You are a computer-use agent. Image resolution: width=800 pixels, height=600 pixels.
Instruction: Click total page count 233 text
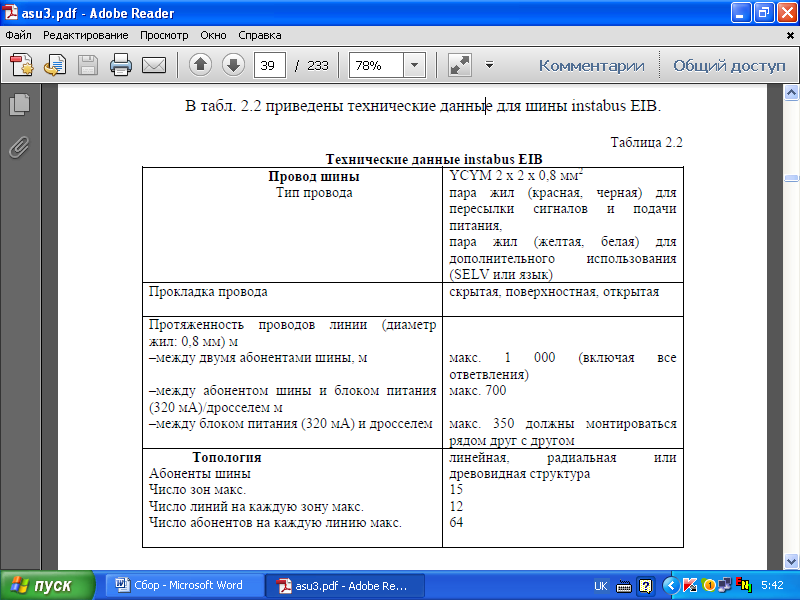318,65
